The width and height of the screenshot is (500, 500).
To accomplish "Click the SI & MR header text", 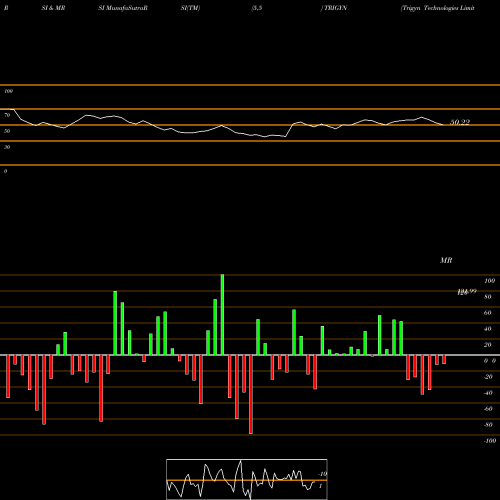I will pos(53,8).
